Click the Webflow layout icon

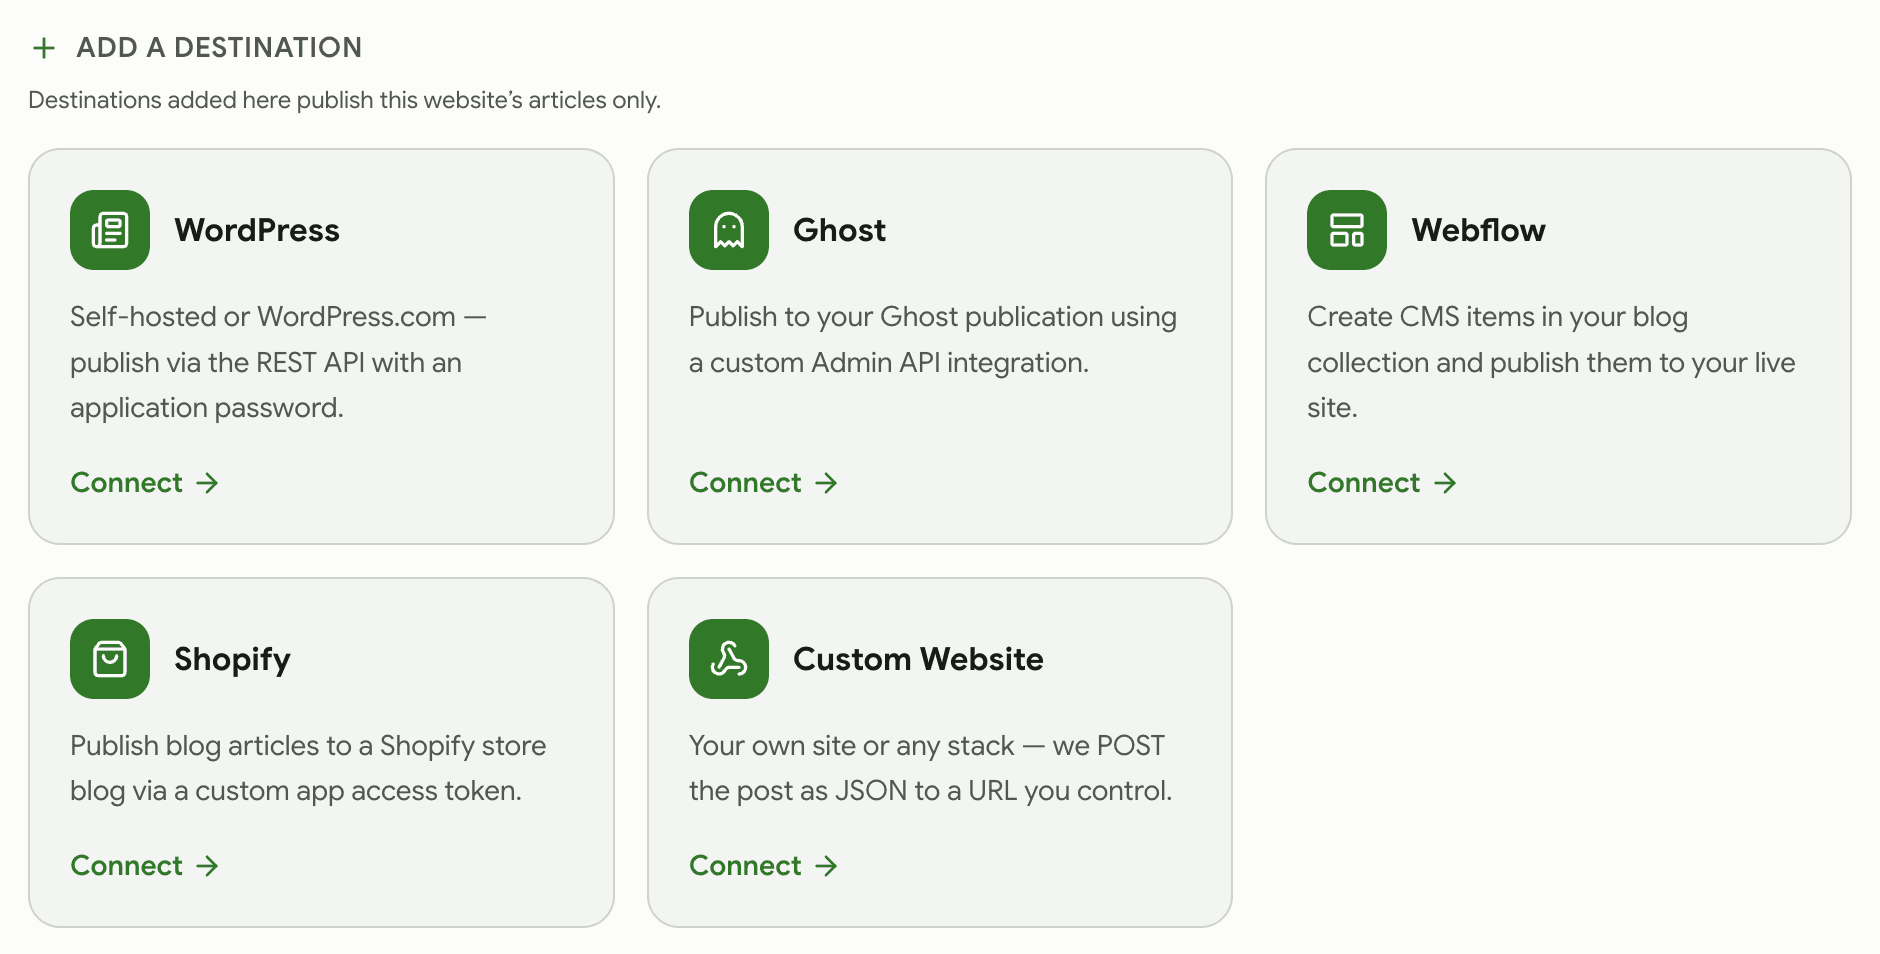pyautogui.click(x=1347, y=230)
